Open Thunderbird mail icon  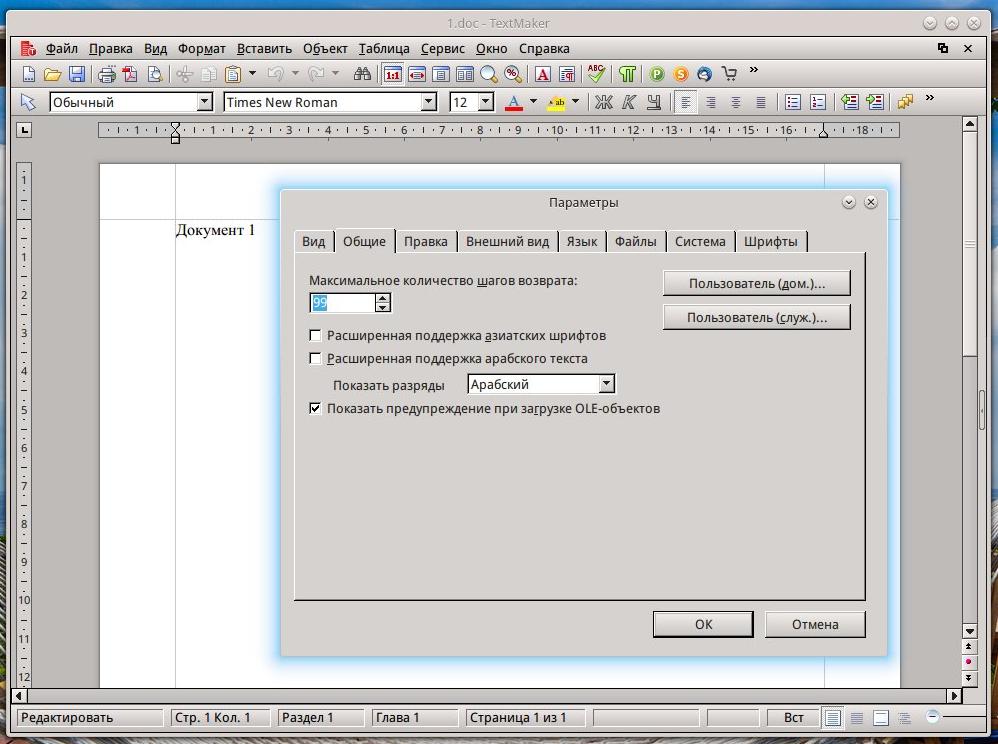pos(705,74)
